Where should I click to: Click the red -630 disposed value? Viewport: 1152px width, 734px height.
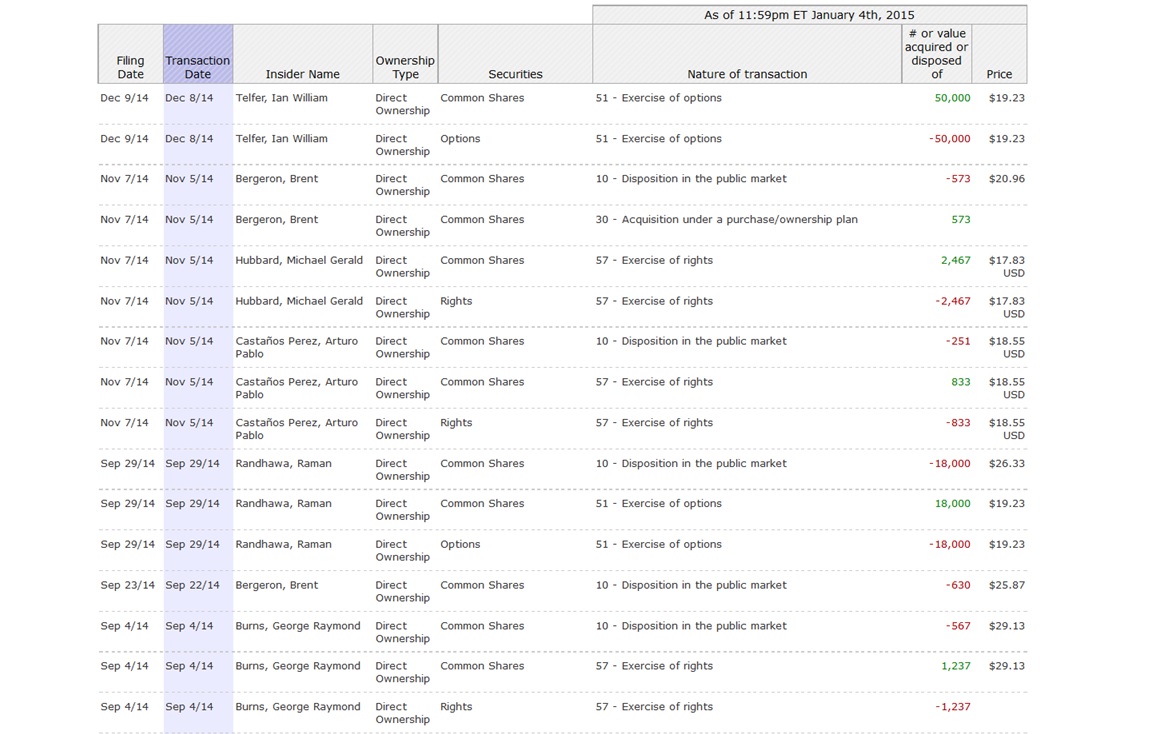click(958, 586)
